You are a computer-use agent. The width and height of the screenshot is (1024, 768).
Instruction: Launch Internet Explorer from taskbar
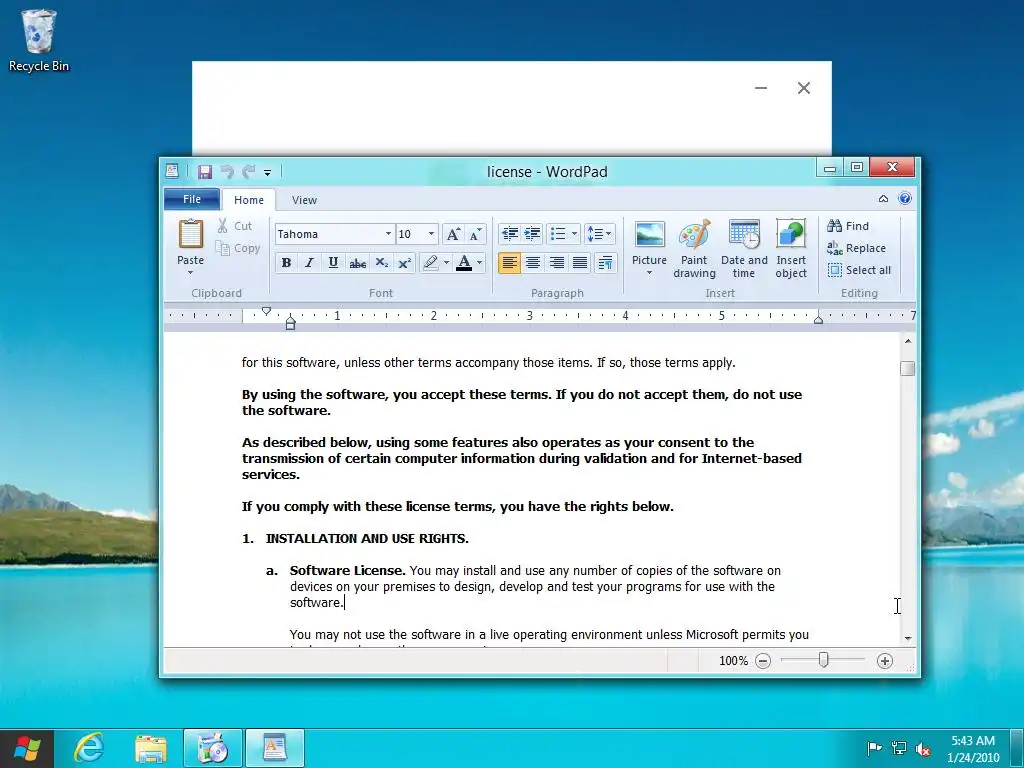(x=88, y=748)
